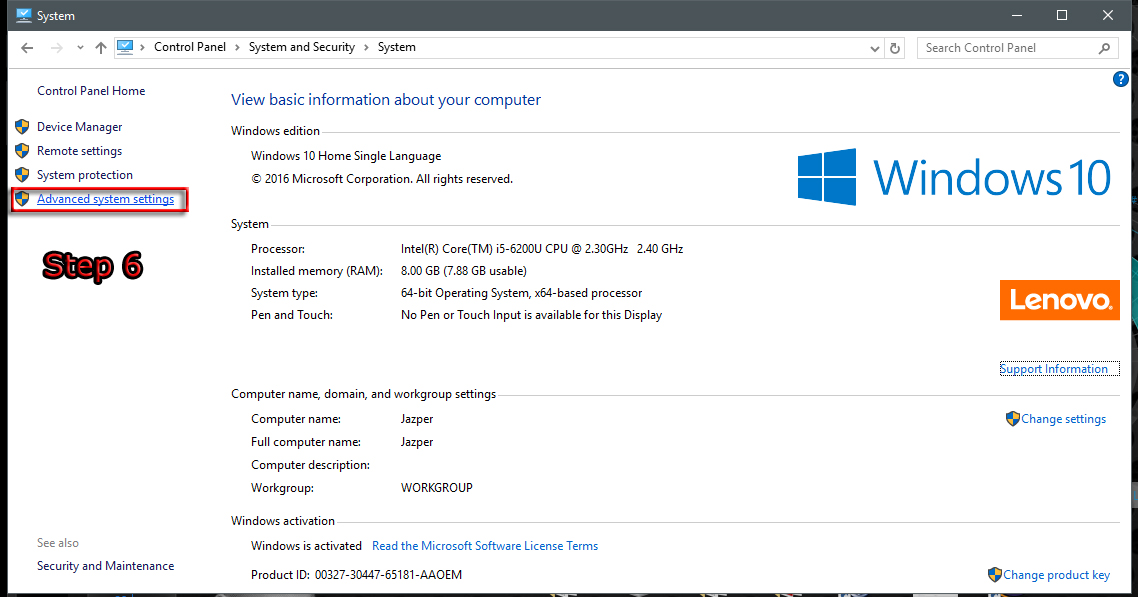Click the Forward navigation arrow
Screen dimensions: 1138x597
[x=57, y=48]
